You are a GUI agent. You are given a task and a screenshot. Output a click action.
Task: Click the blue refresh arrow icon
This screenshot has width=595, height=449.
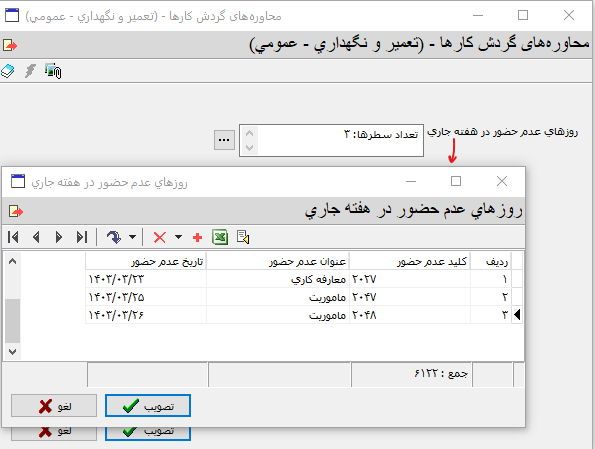[113, 237]
